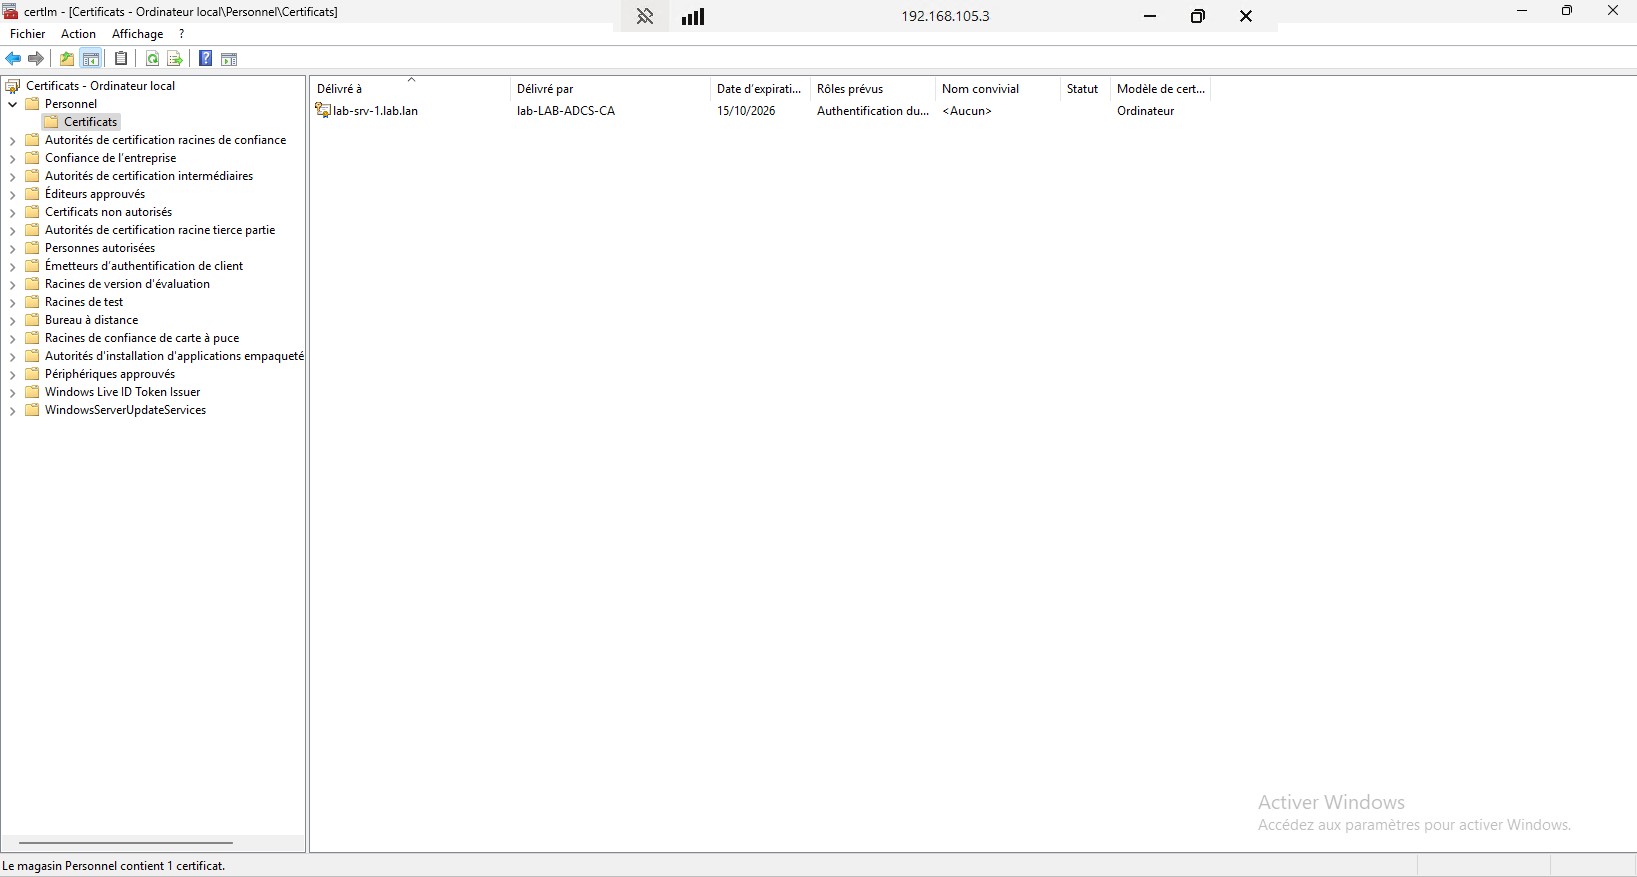Select the Certificats non autorisés folder

(108, 212)
